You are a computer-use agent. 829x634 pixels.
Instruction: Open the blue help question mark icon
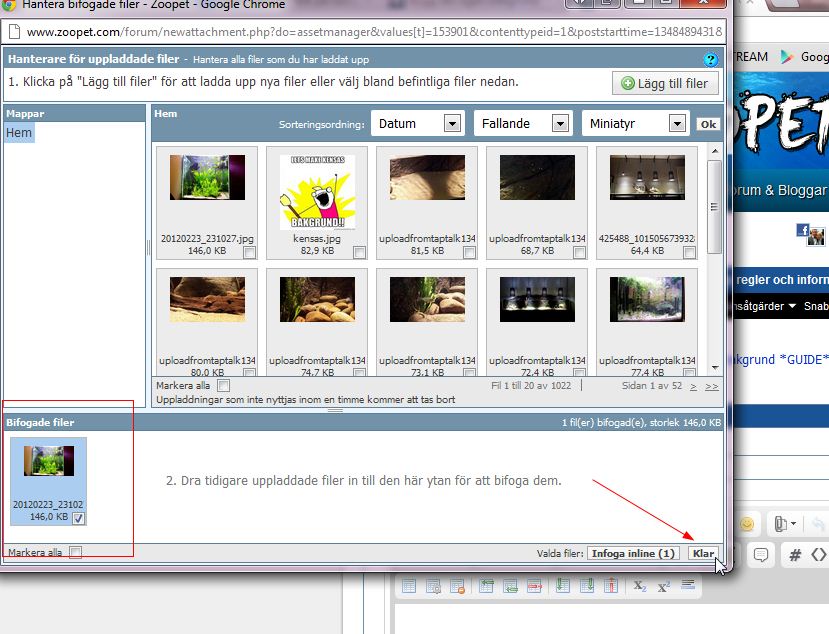(x=711, y=60)
